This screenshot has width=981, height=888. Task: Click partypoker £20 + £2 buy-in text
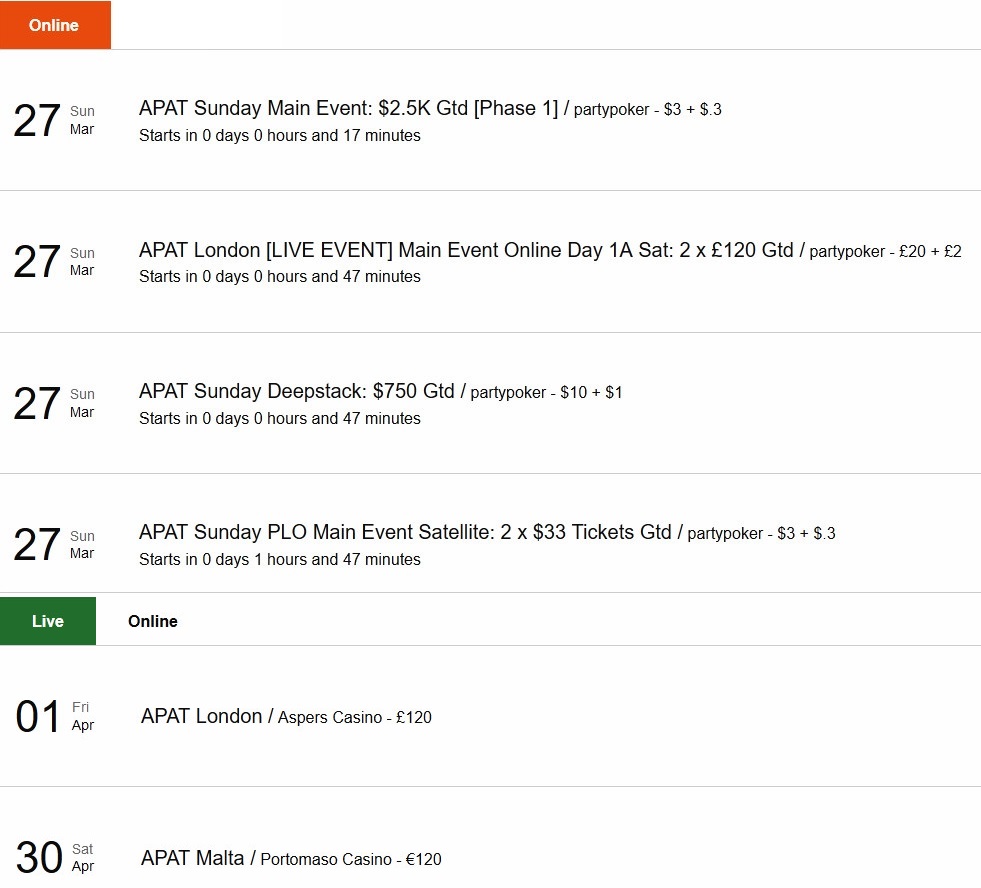tap(885, 252)
